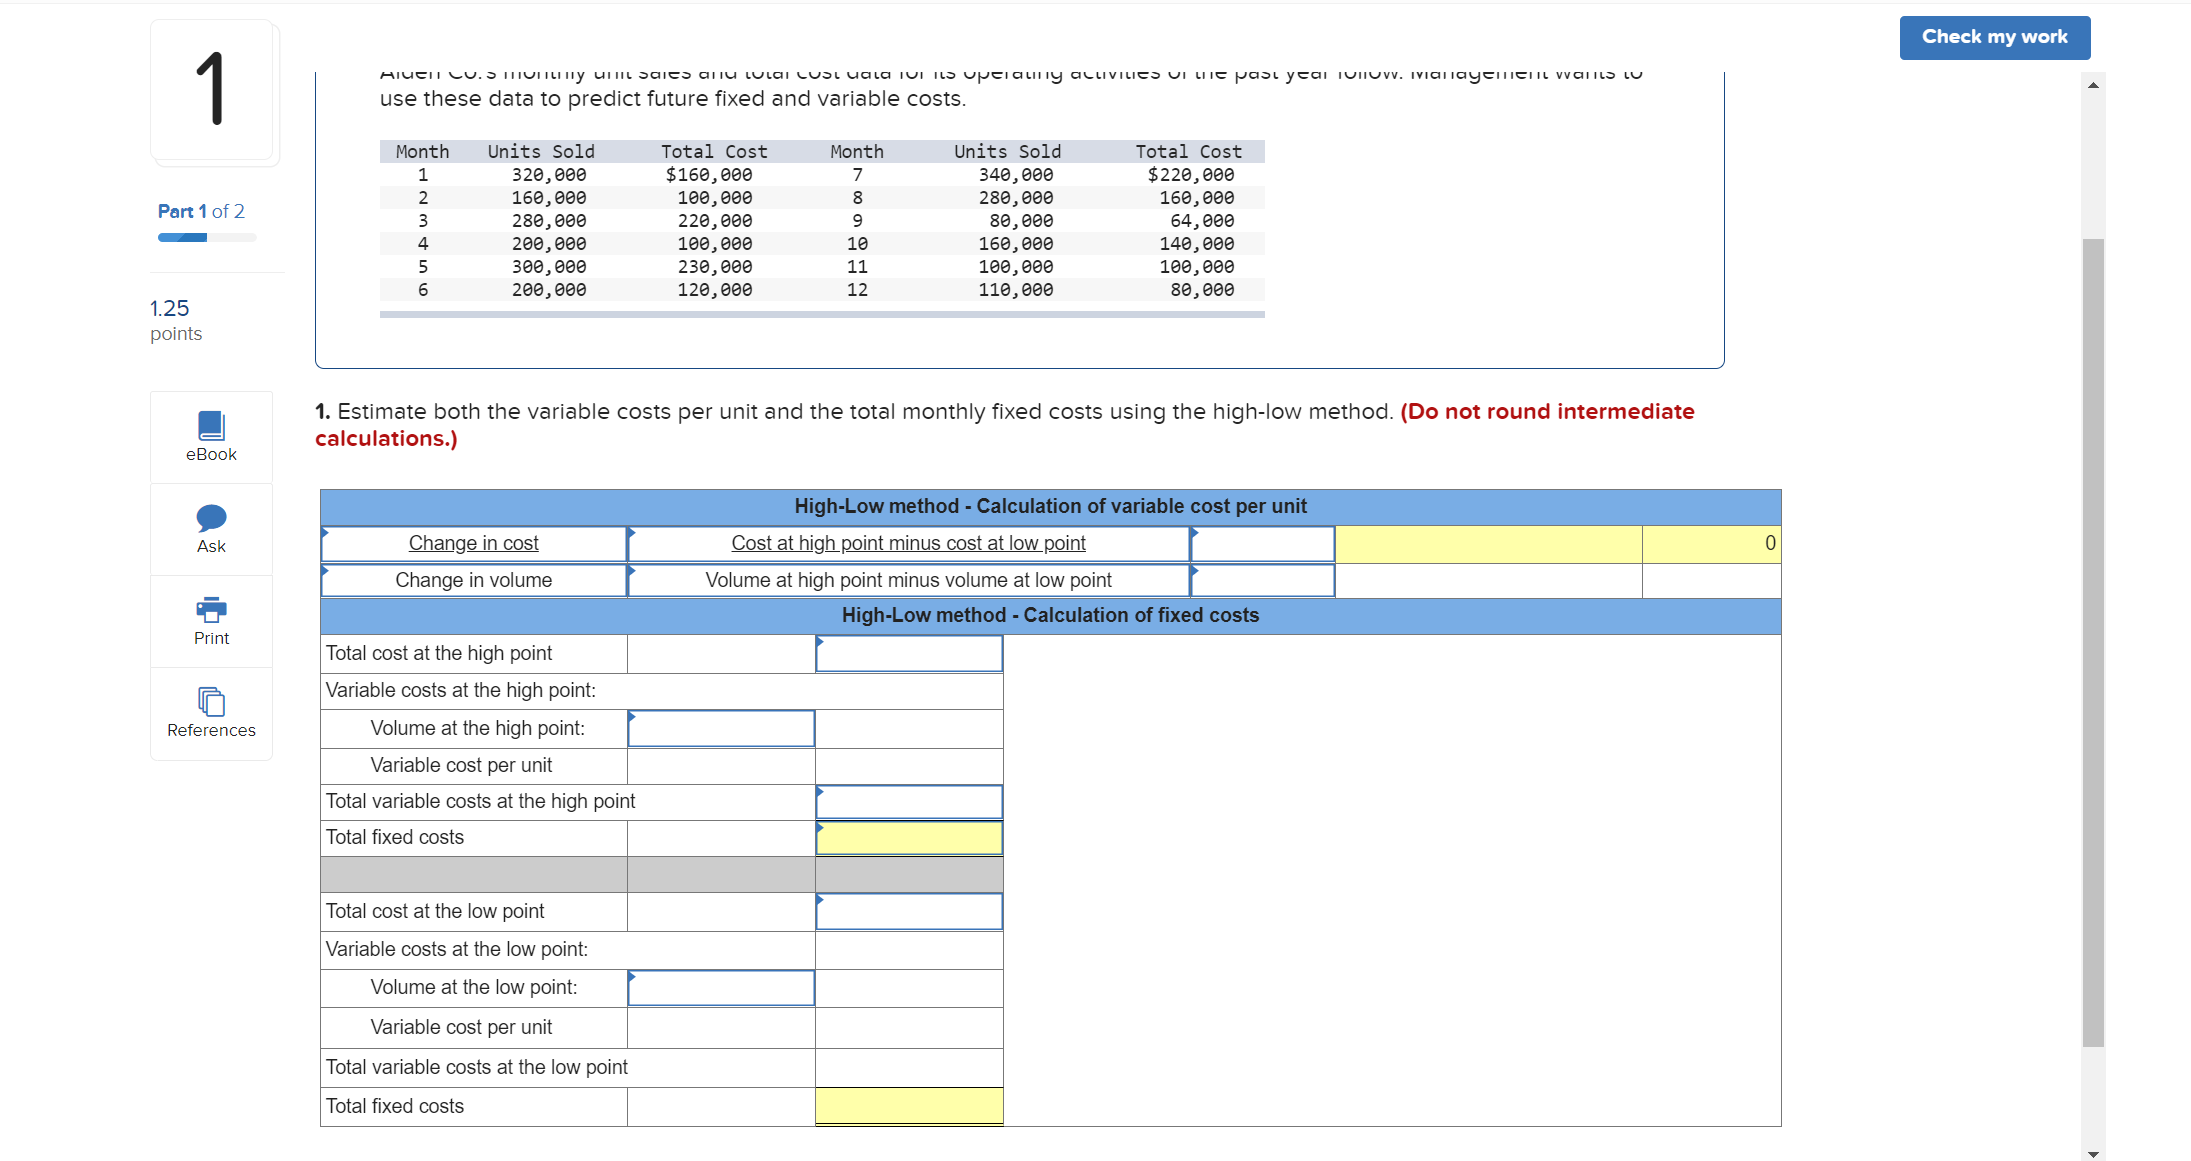Screen dimensions: 2191x1161
Task: Open the eBook resource
Action: (x=210, y=437)
